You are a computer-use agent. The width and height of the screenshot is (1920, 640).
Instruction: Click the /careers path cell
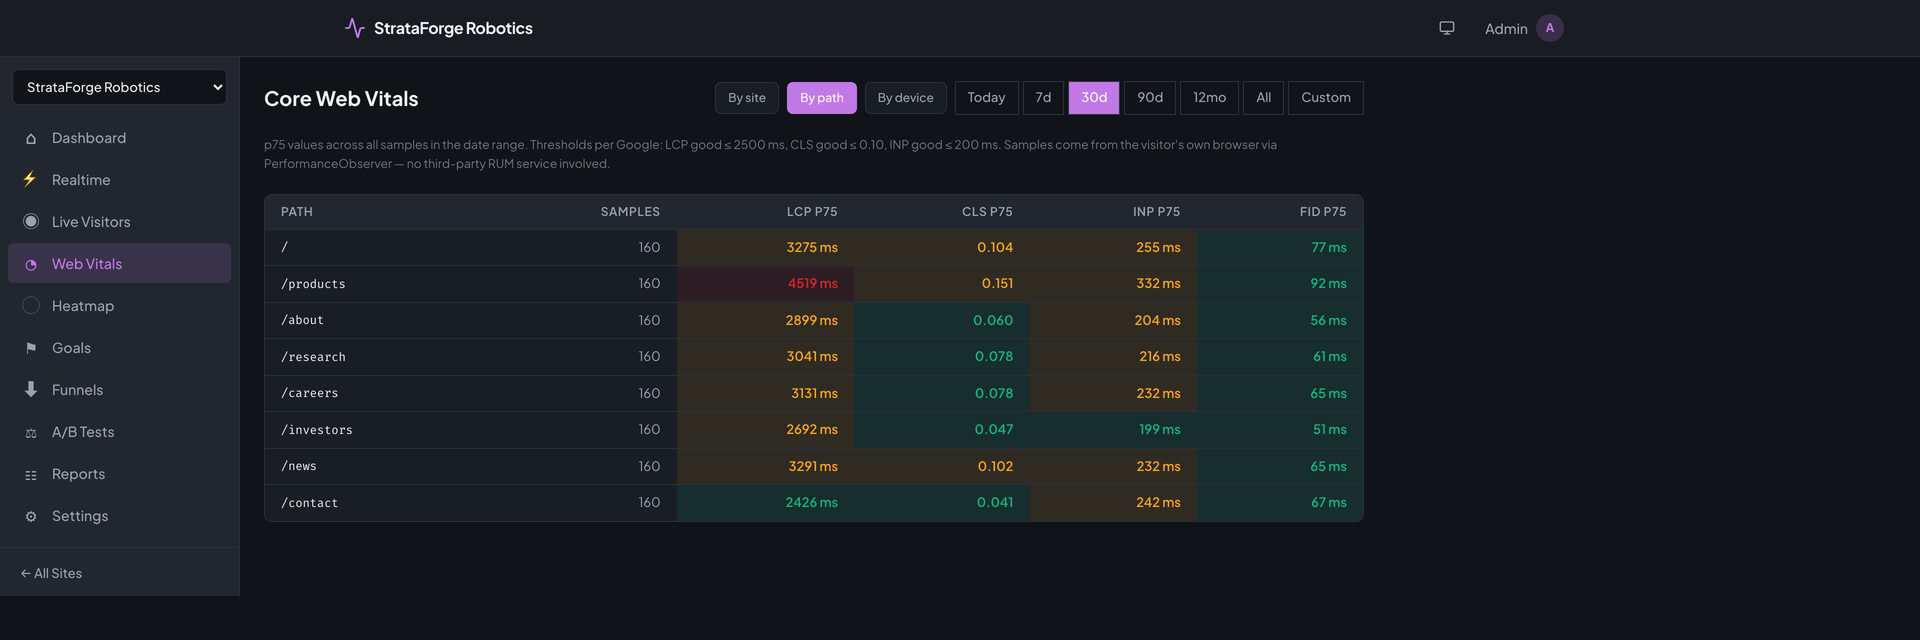309,393
